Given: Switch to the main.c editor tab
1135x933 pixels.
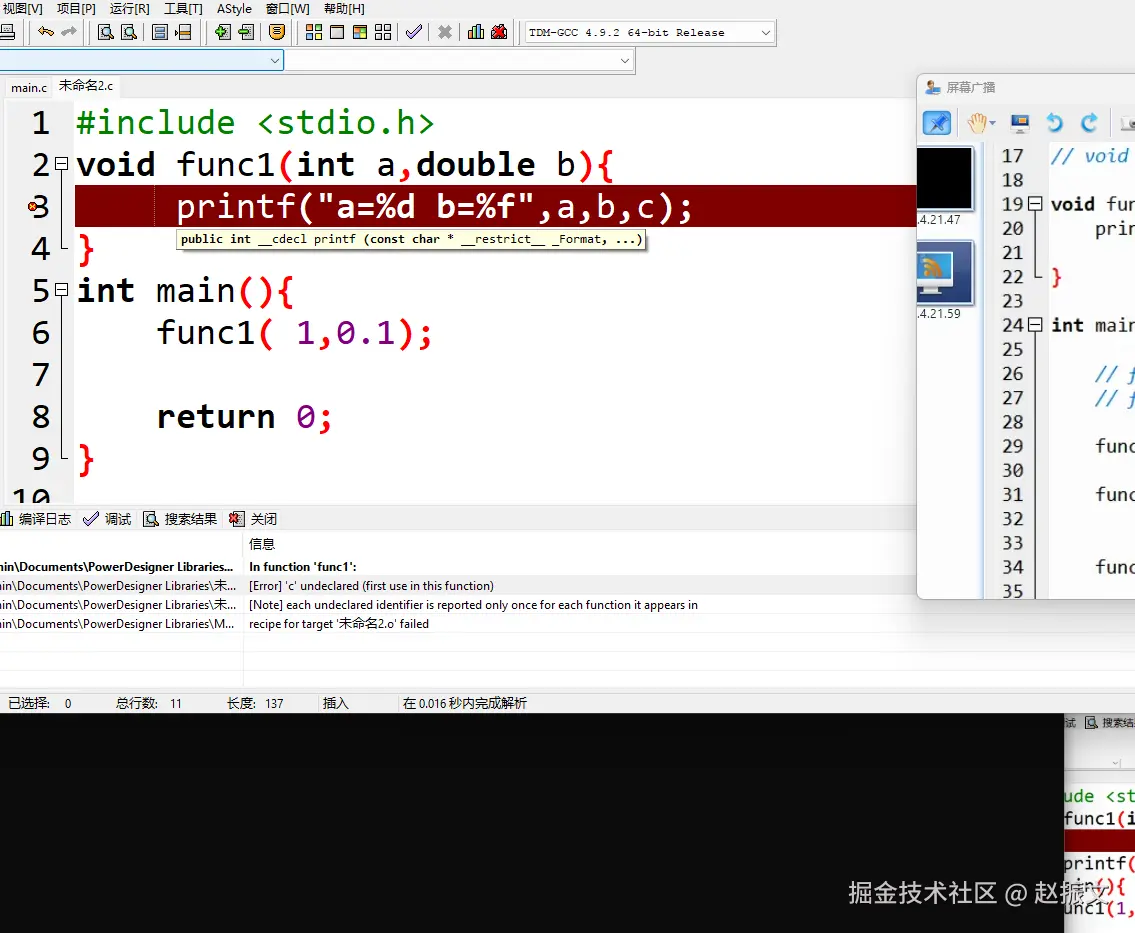Looking at the screenshot, I should 29,88.
